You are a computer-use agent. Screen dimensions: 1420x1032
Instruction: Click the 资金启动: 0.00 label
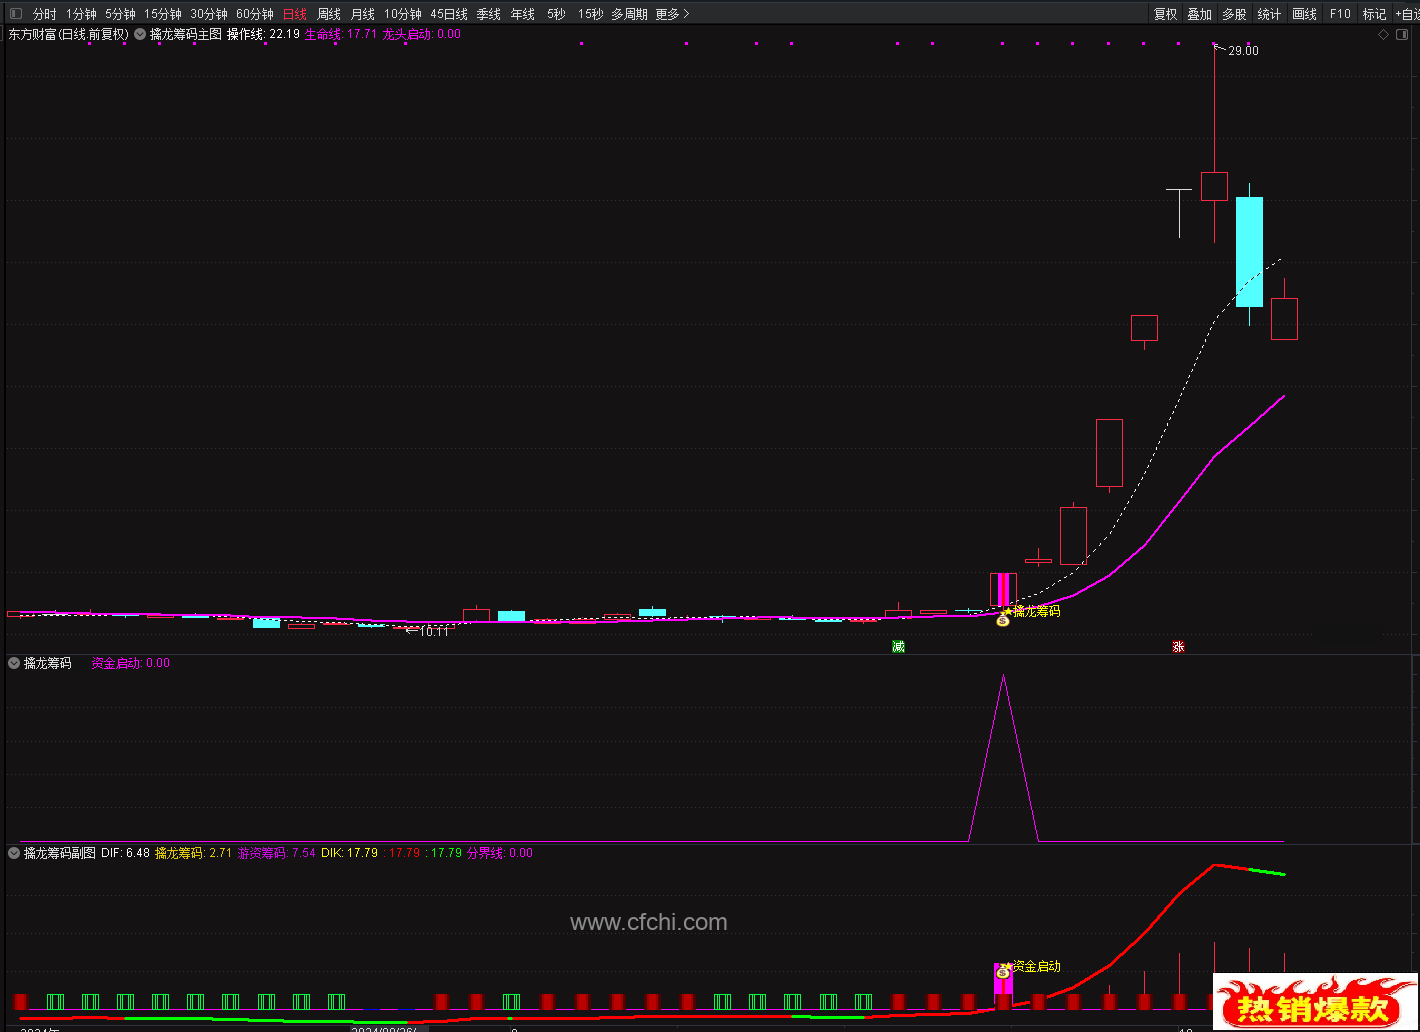coord(131,663)
